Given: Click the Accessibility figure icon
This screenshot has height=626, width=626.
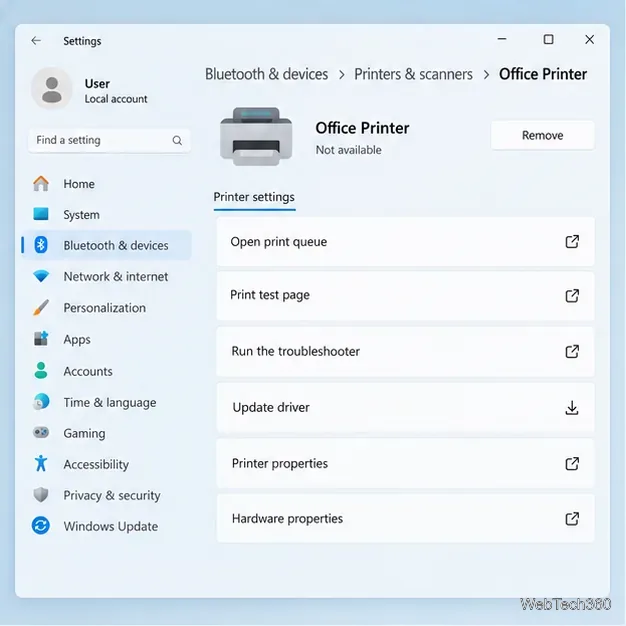Looking at the screenshot, I should pos(41,464).
